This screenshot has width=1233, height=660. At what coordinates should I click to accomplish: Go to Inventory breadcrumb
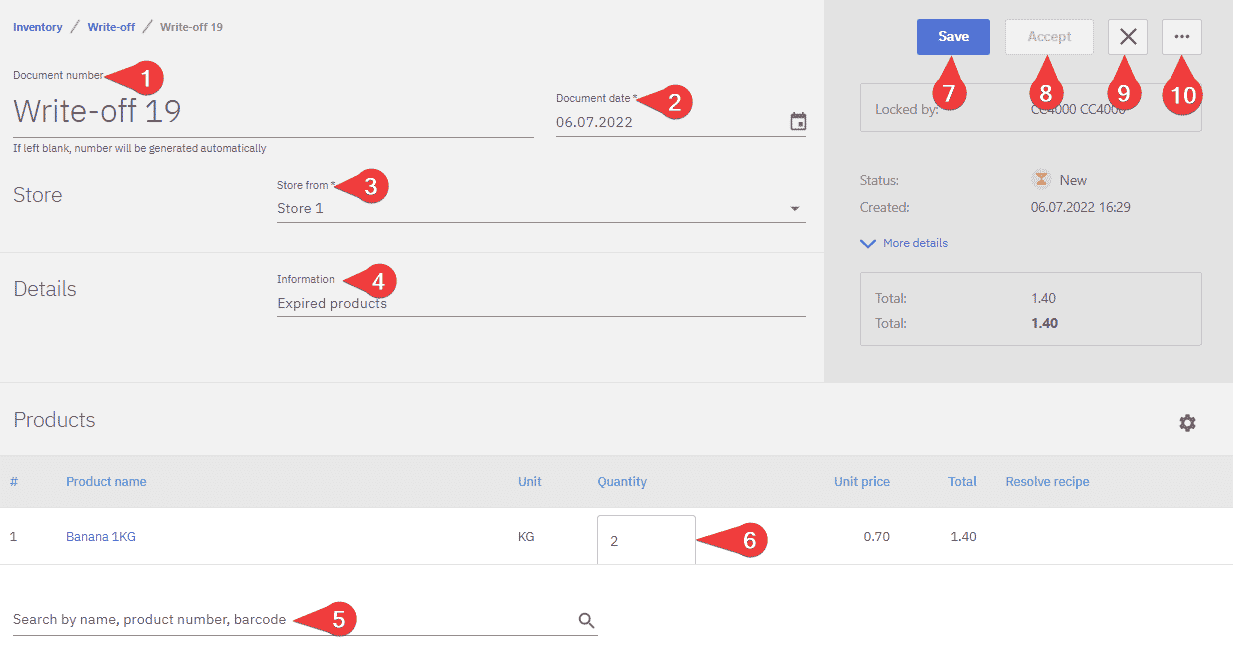tap(38, 27)
